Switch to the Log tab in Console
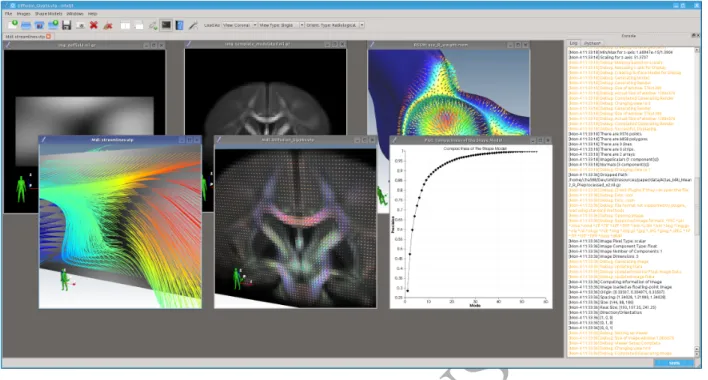This screenshot has height=380, width=708. [x=573, y=43]
